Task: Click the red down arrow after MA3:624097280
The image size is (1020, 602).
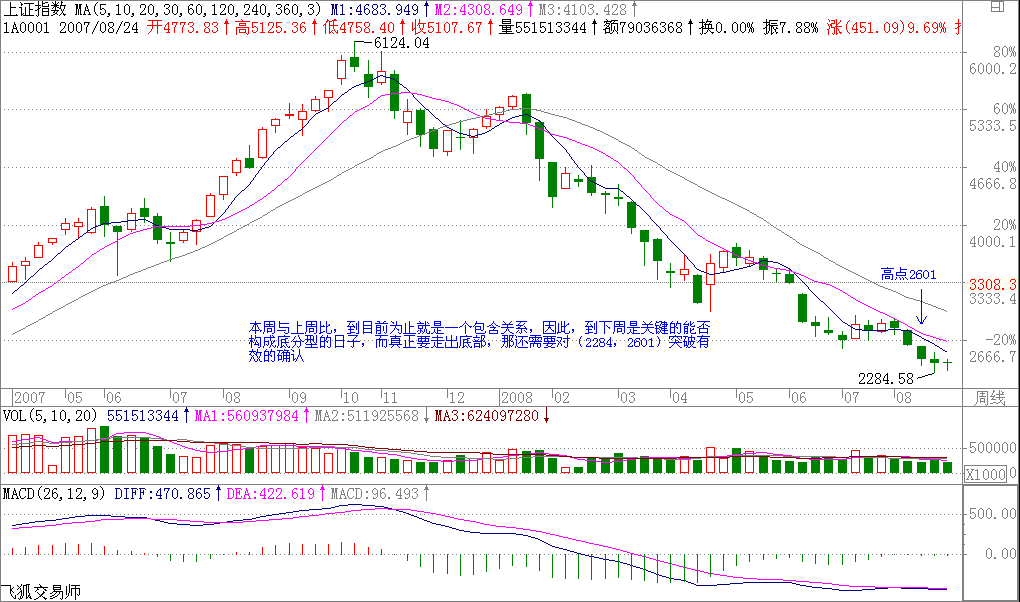Action: (x=547, y=415)
